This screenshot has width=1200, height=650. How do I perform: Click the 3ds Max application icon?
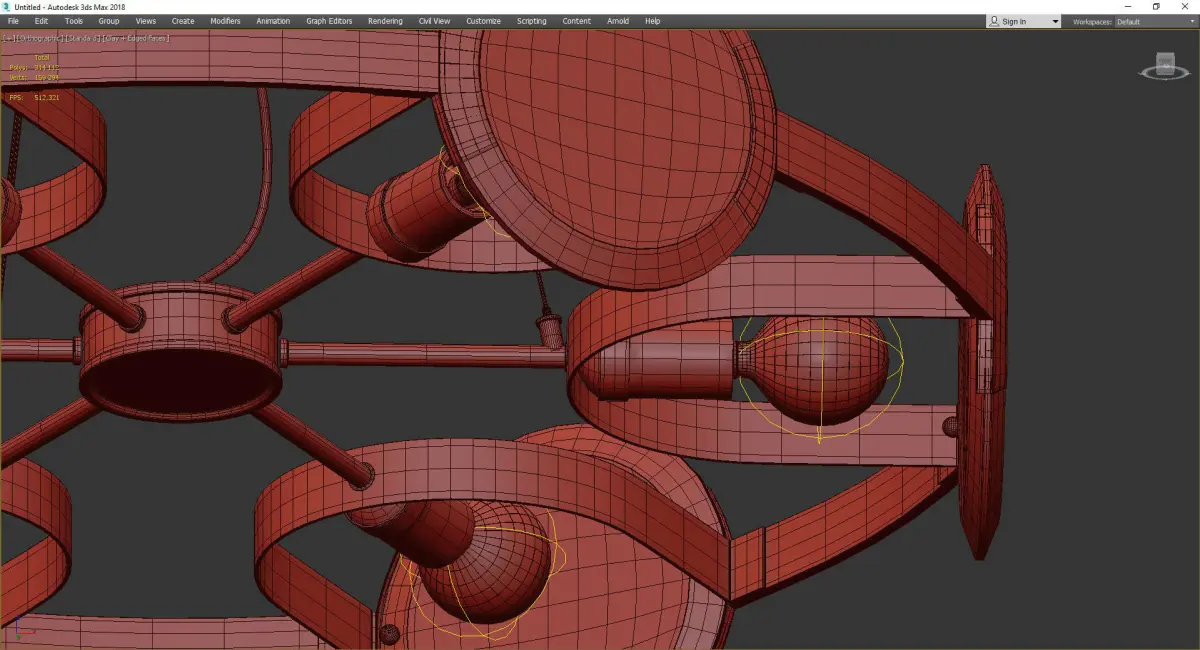(x=7, y=6)
